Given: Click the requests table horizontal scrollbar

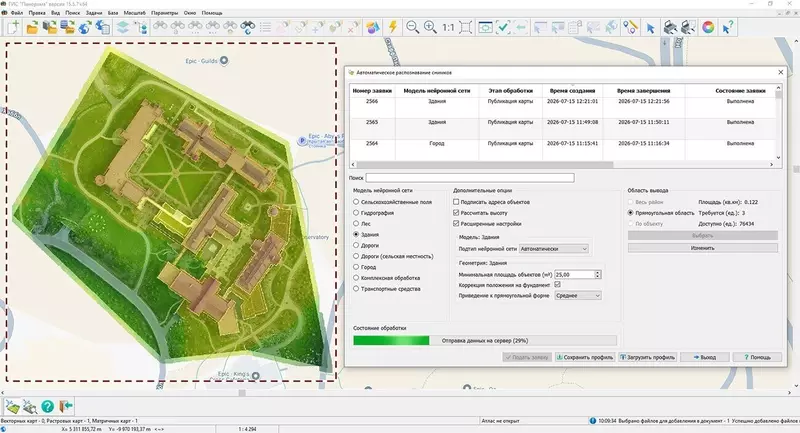Looking at the screenshot, I should 485,165.
